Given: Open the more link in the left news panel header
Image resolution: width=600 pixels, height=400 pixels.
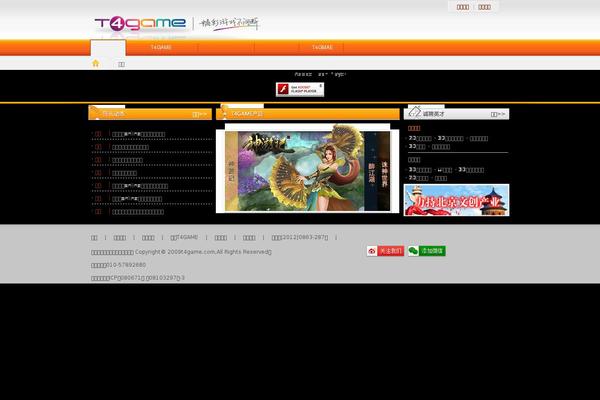Looking at the screenshot, I should click(199, 114).
